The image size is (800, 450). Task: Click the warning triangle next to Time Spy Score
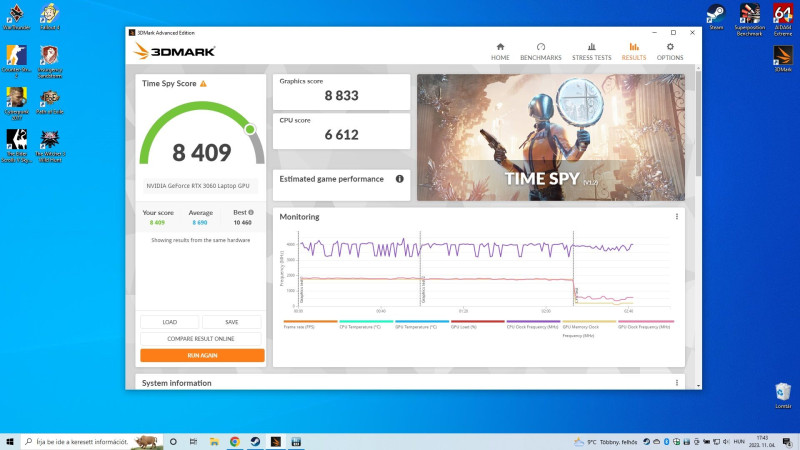[x=203, y=84]
